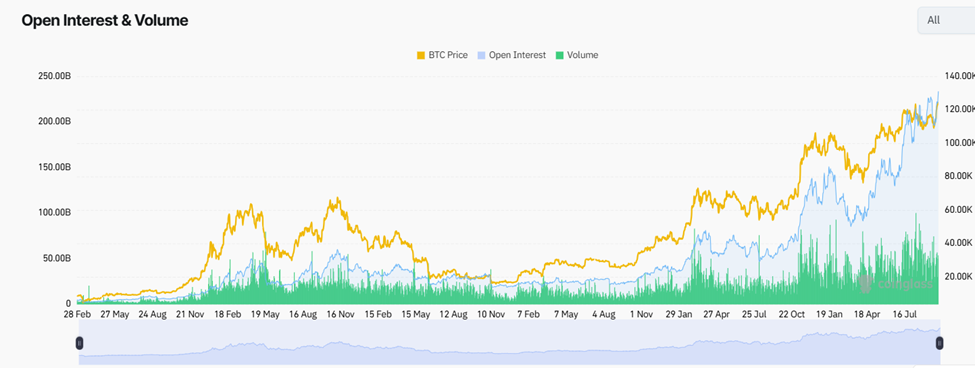Viewport: 975px width, 368px height.
Task: Click the mini overview chart in range slider
Action: [509, 343]
